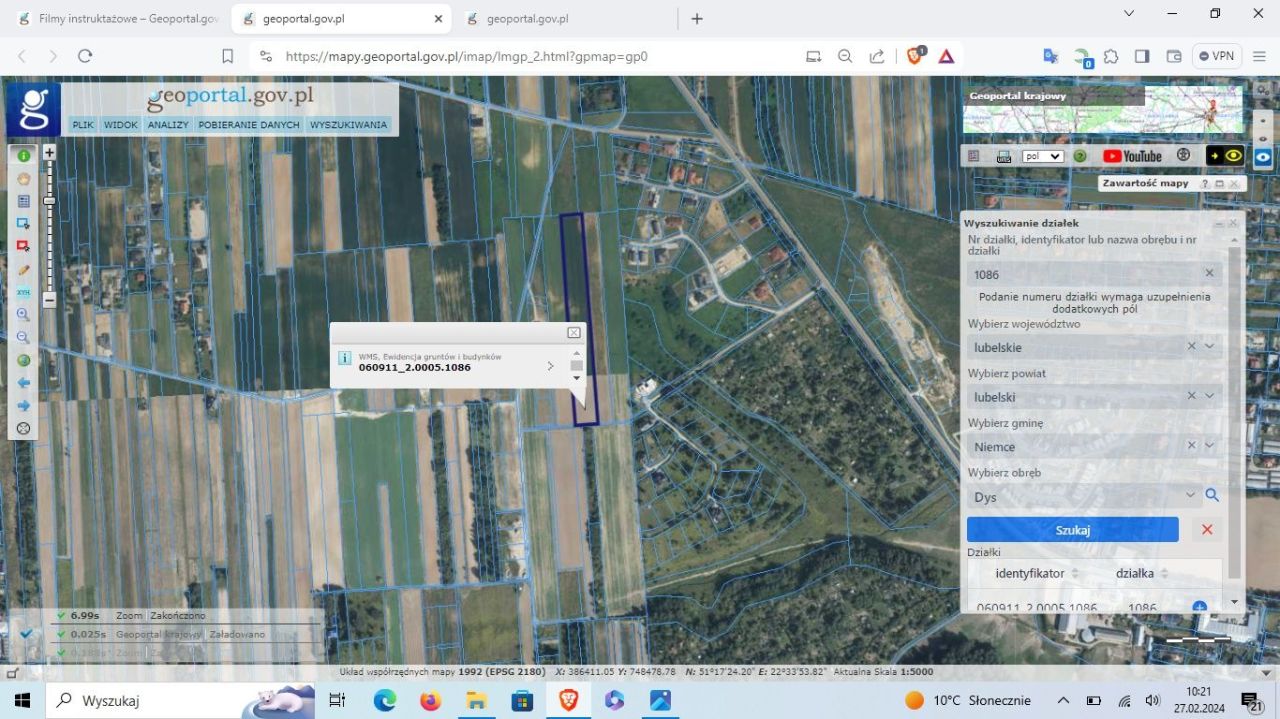
Task: Click the XYH coordinates tool
Action: [23, 292]
